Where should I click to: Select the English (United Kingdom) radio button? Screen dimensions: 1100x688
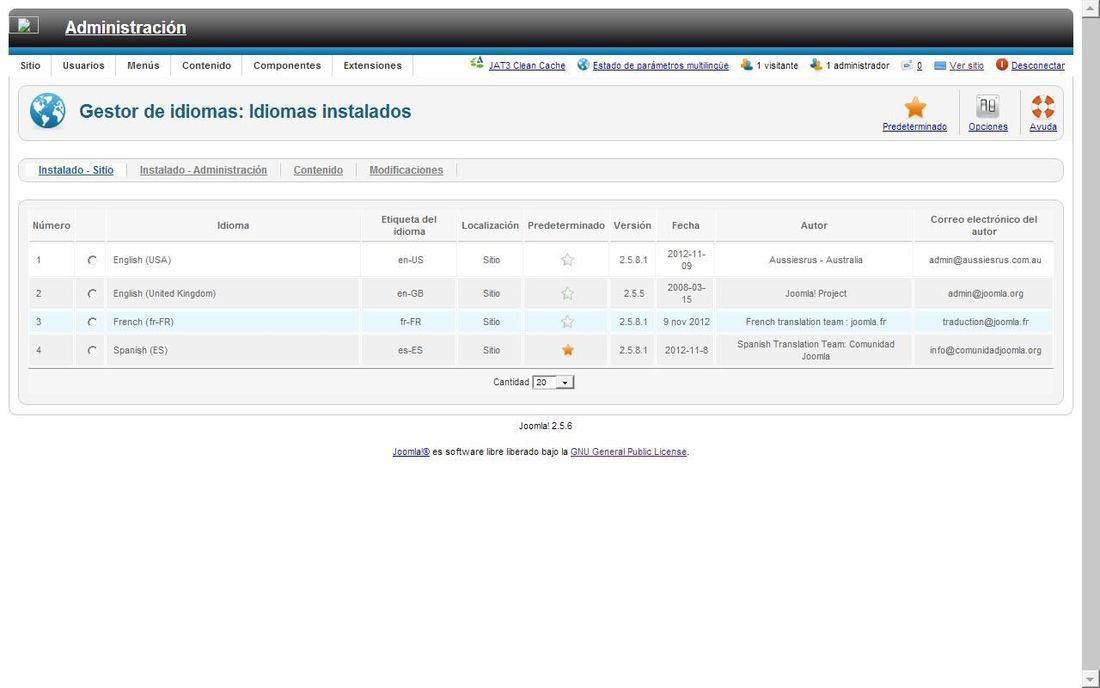coord(92,294)
